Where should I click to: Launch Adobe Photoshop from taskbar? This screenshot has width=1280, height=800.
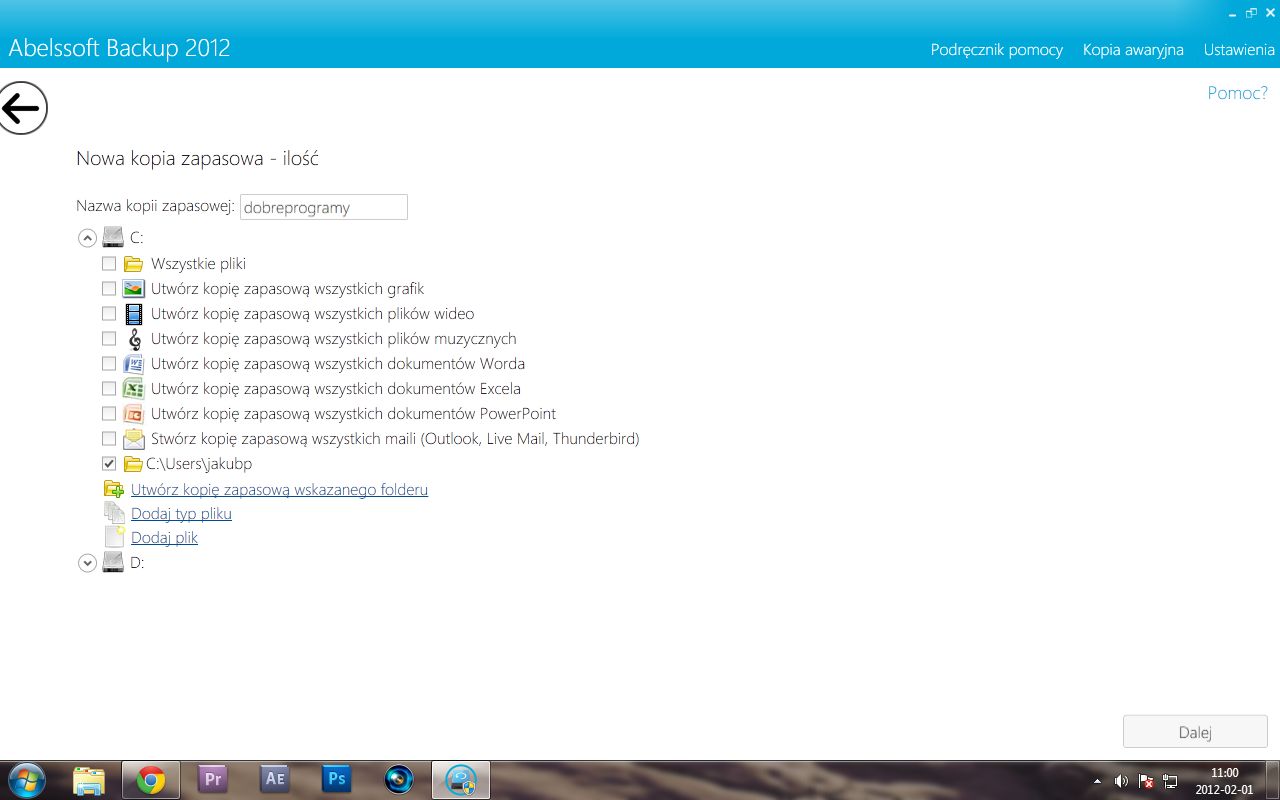[337, 779]
